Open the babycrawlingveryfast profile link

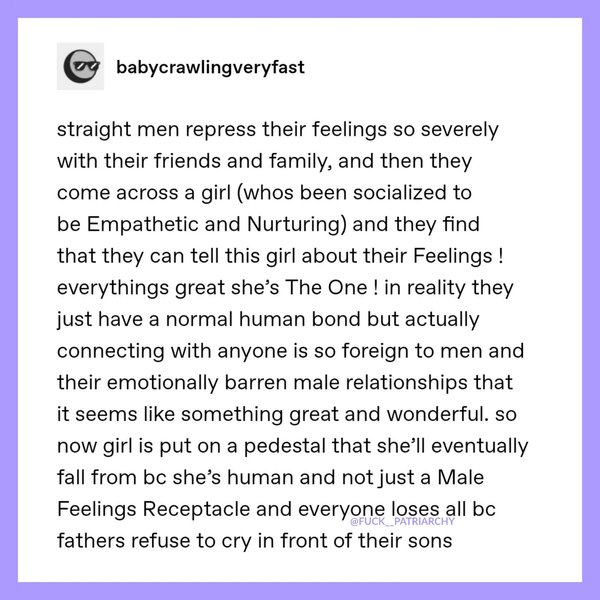click(210, 67)
